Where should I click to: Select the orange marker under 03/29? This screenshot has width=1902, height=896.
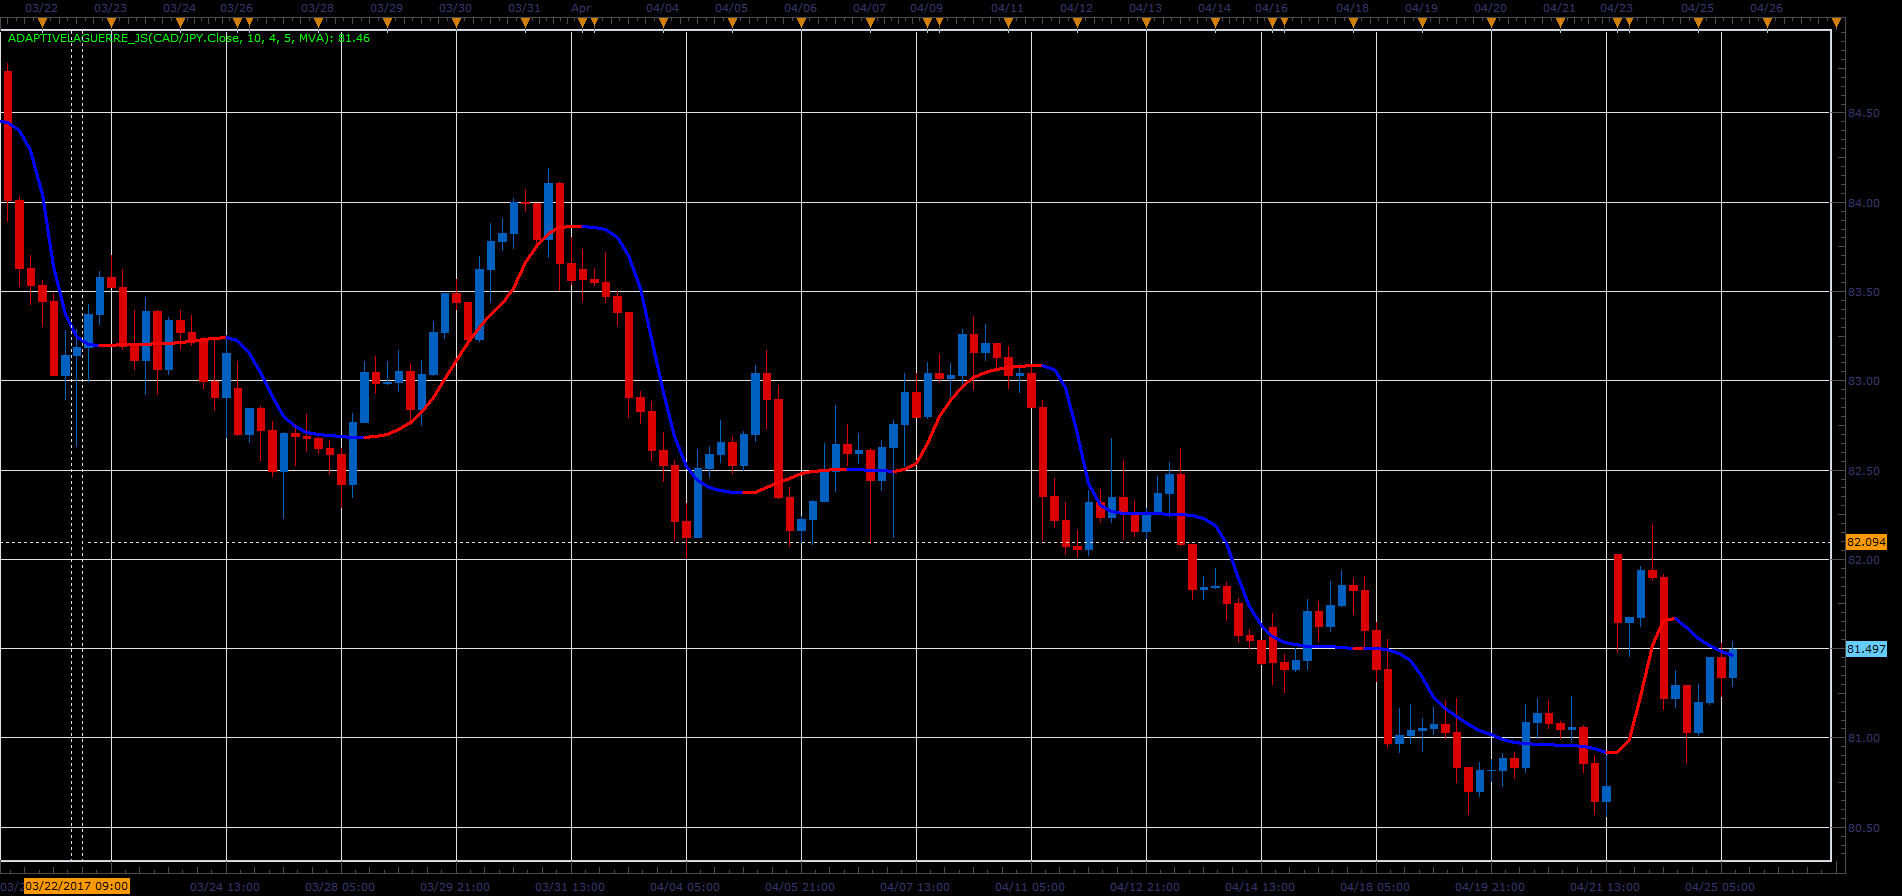point(387,23)
